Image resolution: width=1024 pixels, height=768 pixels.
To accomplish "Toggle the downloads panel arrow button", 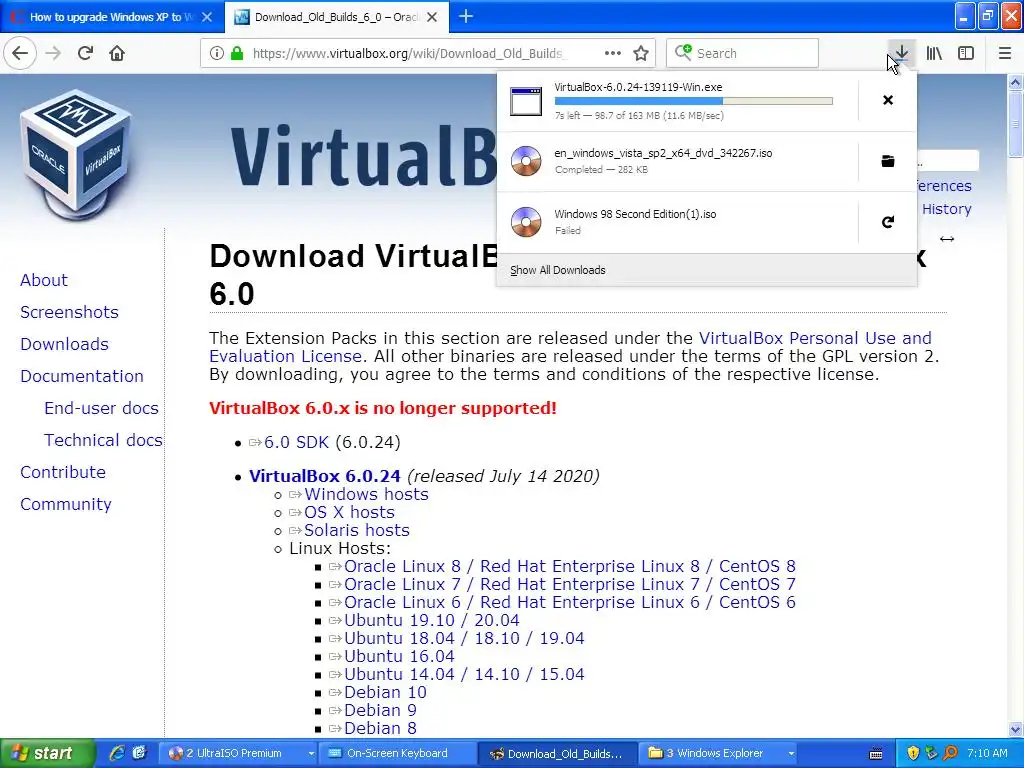I will pos(901,53).
